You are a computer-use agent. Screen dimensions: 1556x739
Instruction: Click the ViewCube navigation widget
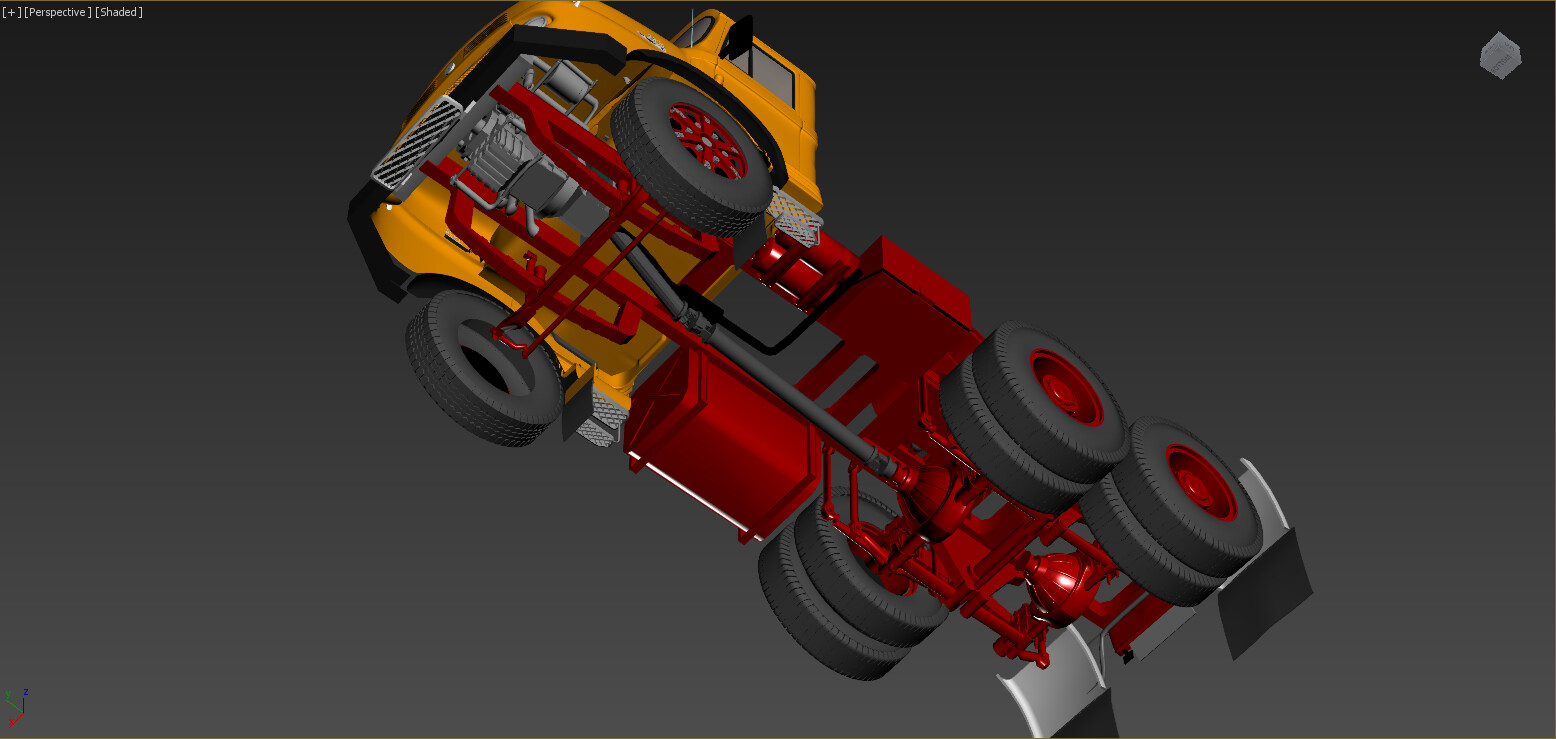point(1500,55)
